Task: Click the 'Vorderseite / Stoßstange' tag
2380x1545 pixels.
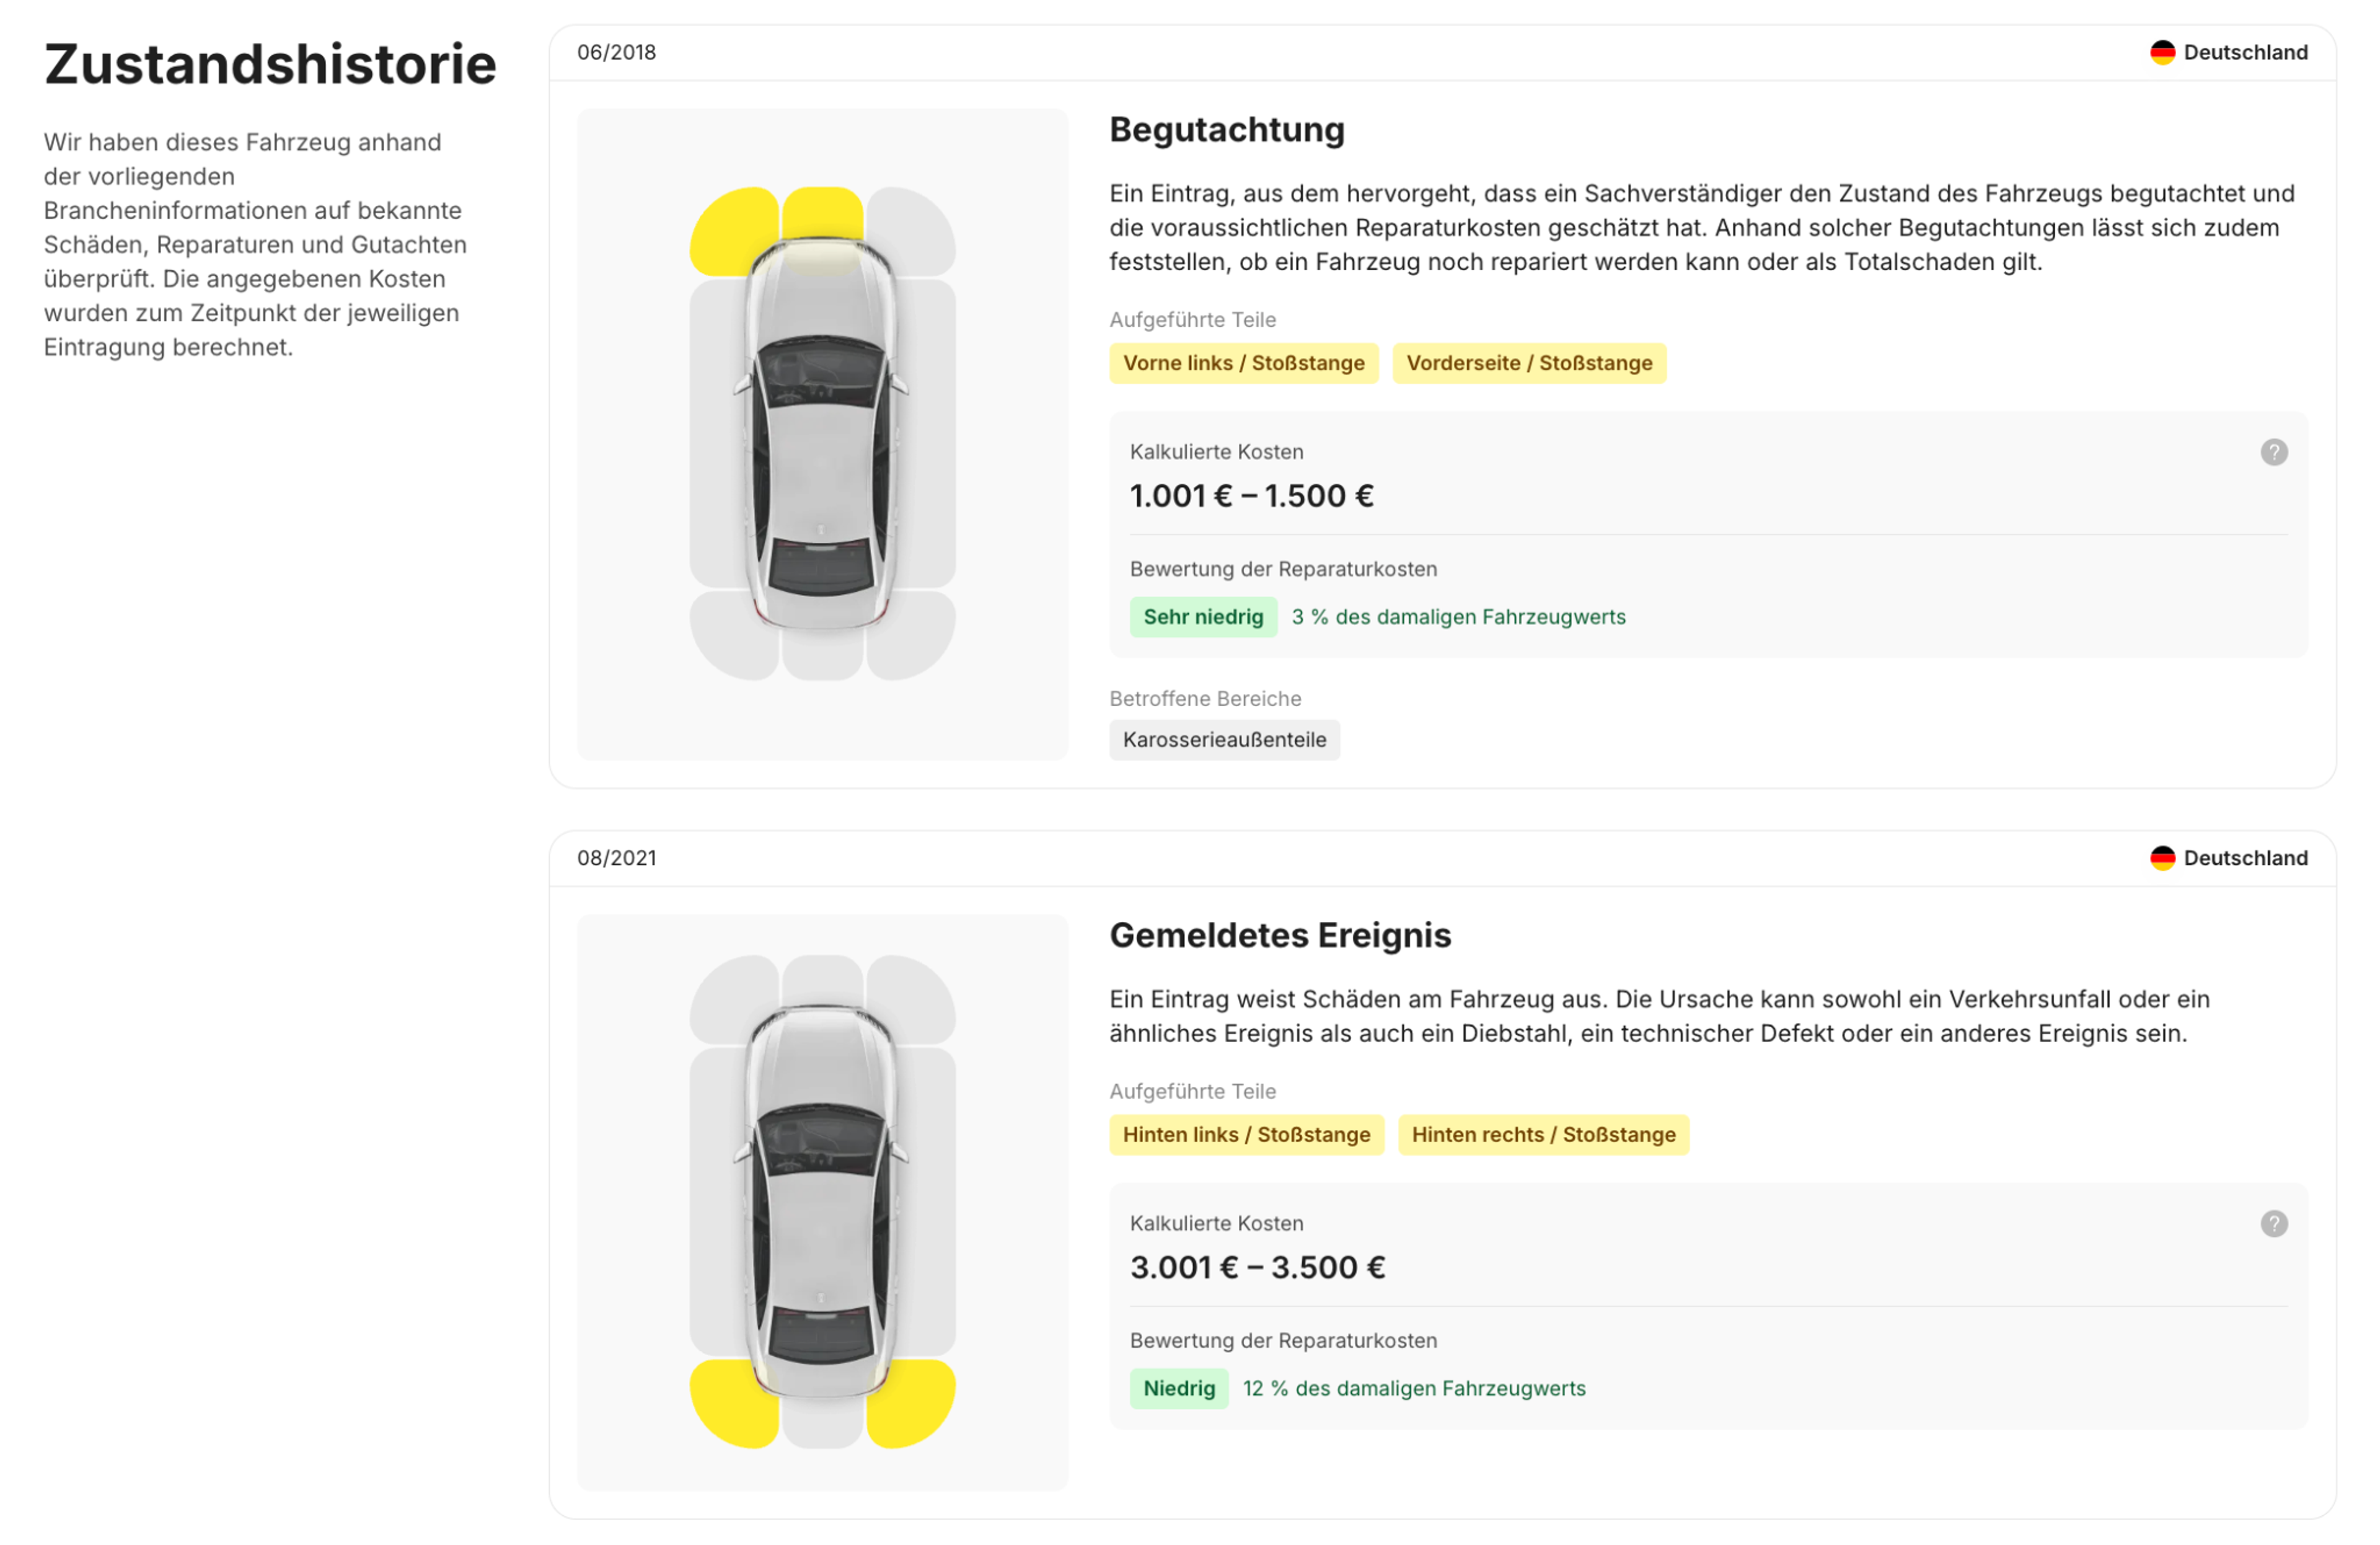Action: pos(1529,363)
